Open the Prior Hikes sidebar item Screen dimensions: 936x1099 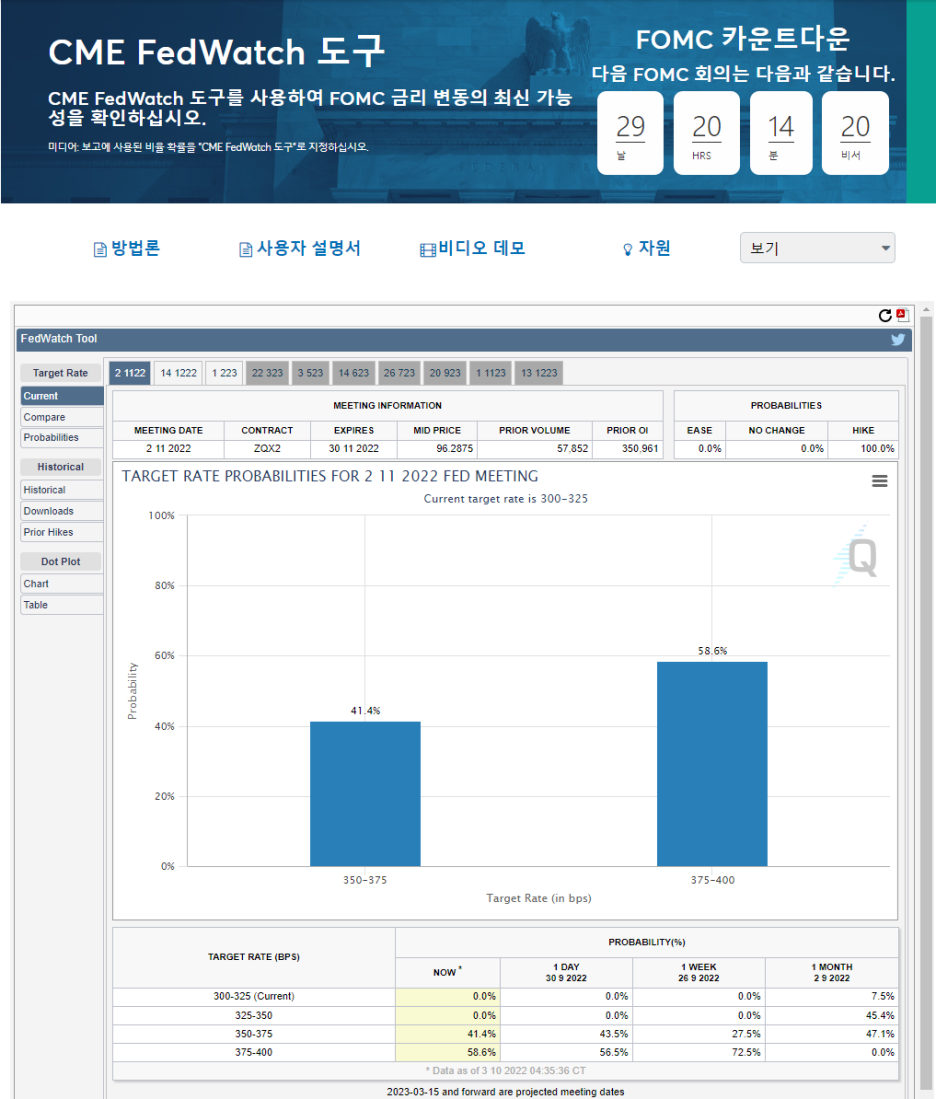click(x=62, y=532)
